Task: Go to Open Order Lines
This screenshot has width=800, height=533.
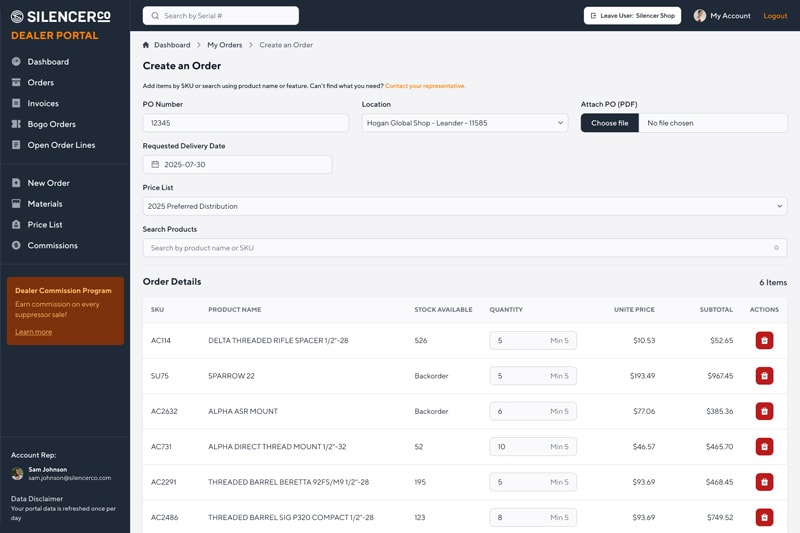Action: (x=61, y=145)
